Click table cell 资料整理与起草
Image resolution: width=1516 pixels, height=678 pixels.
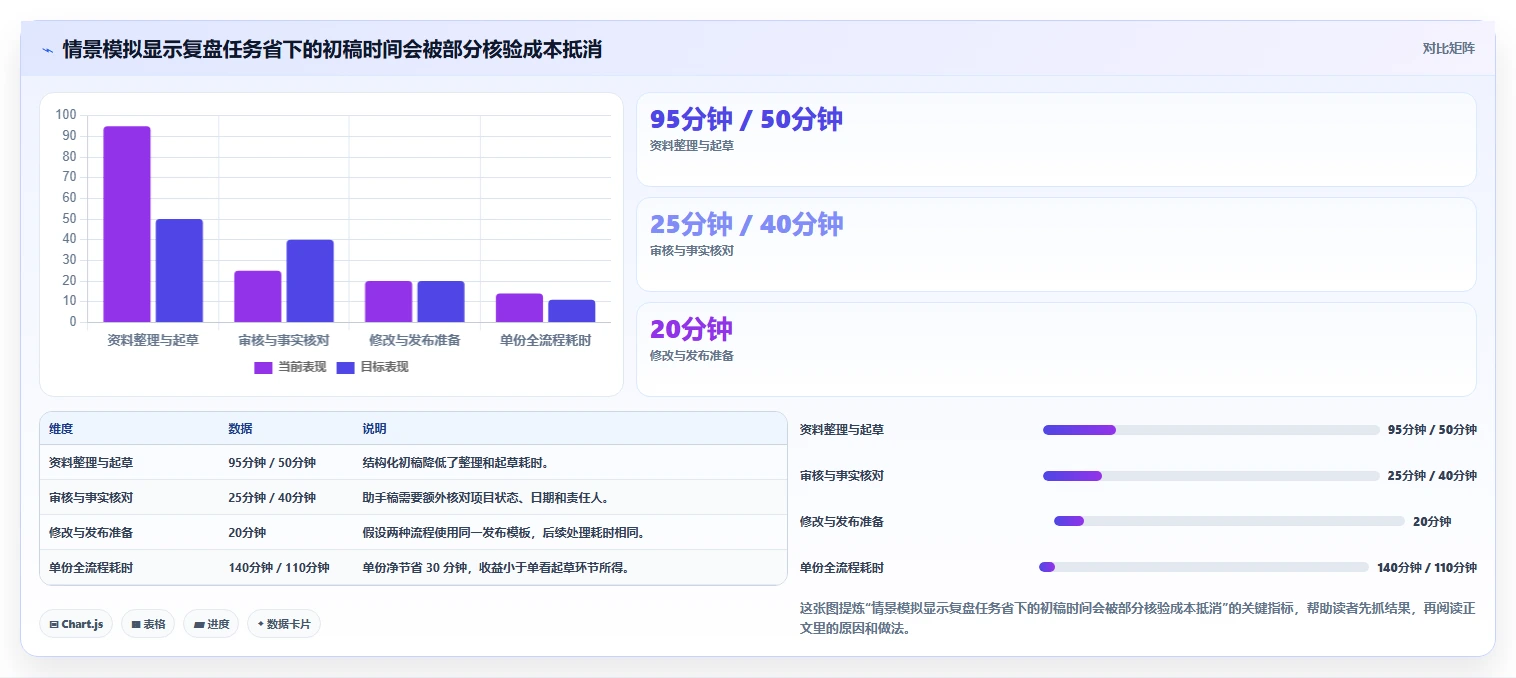tap(91, 463)
